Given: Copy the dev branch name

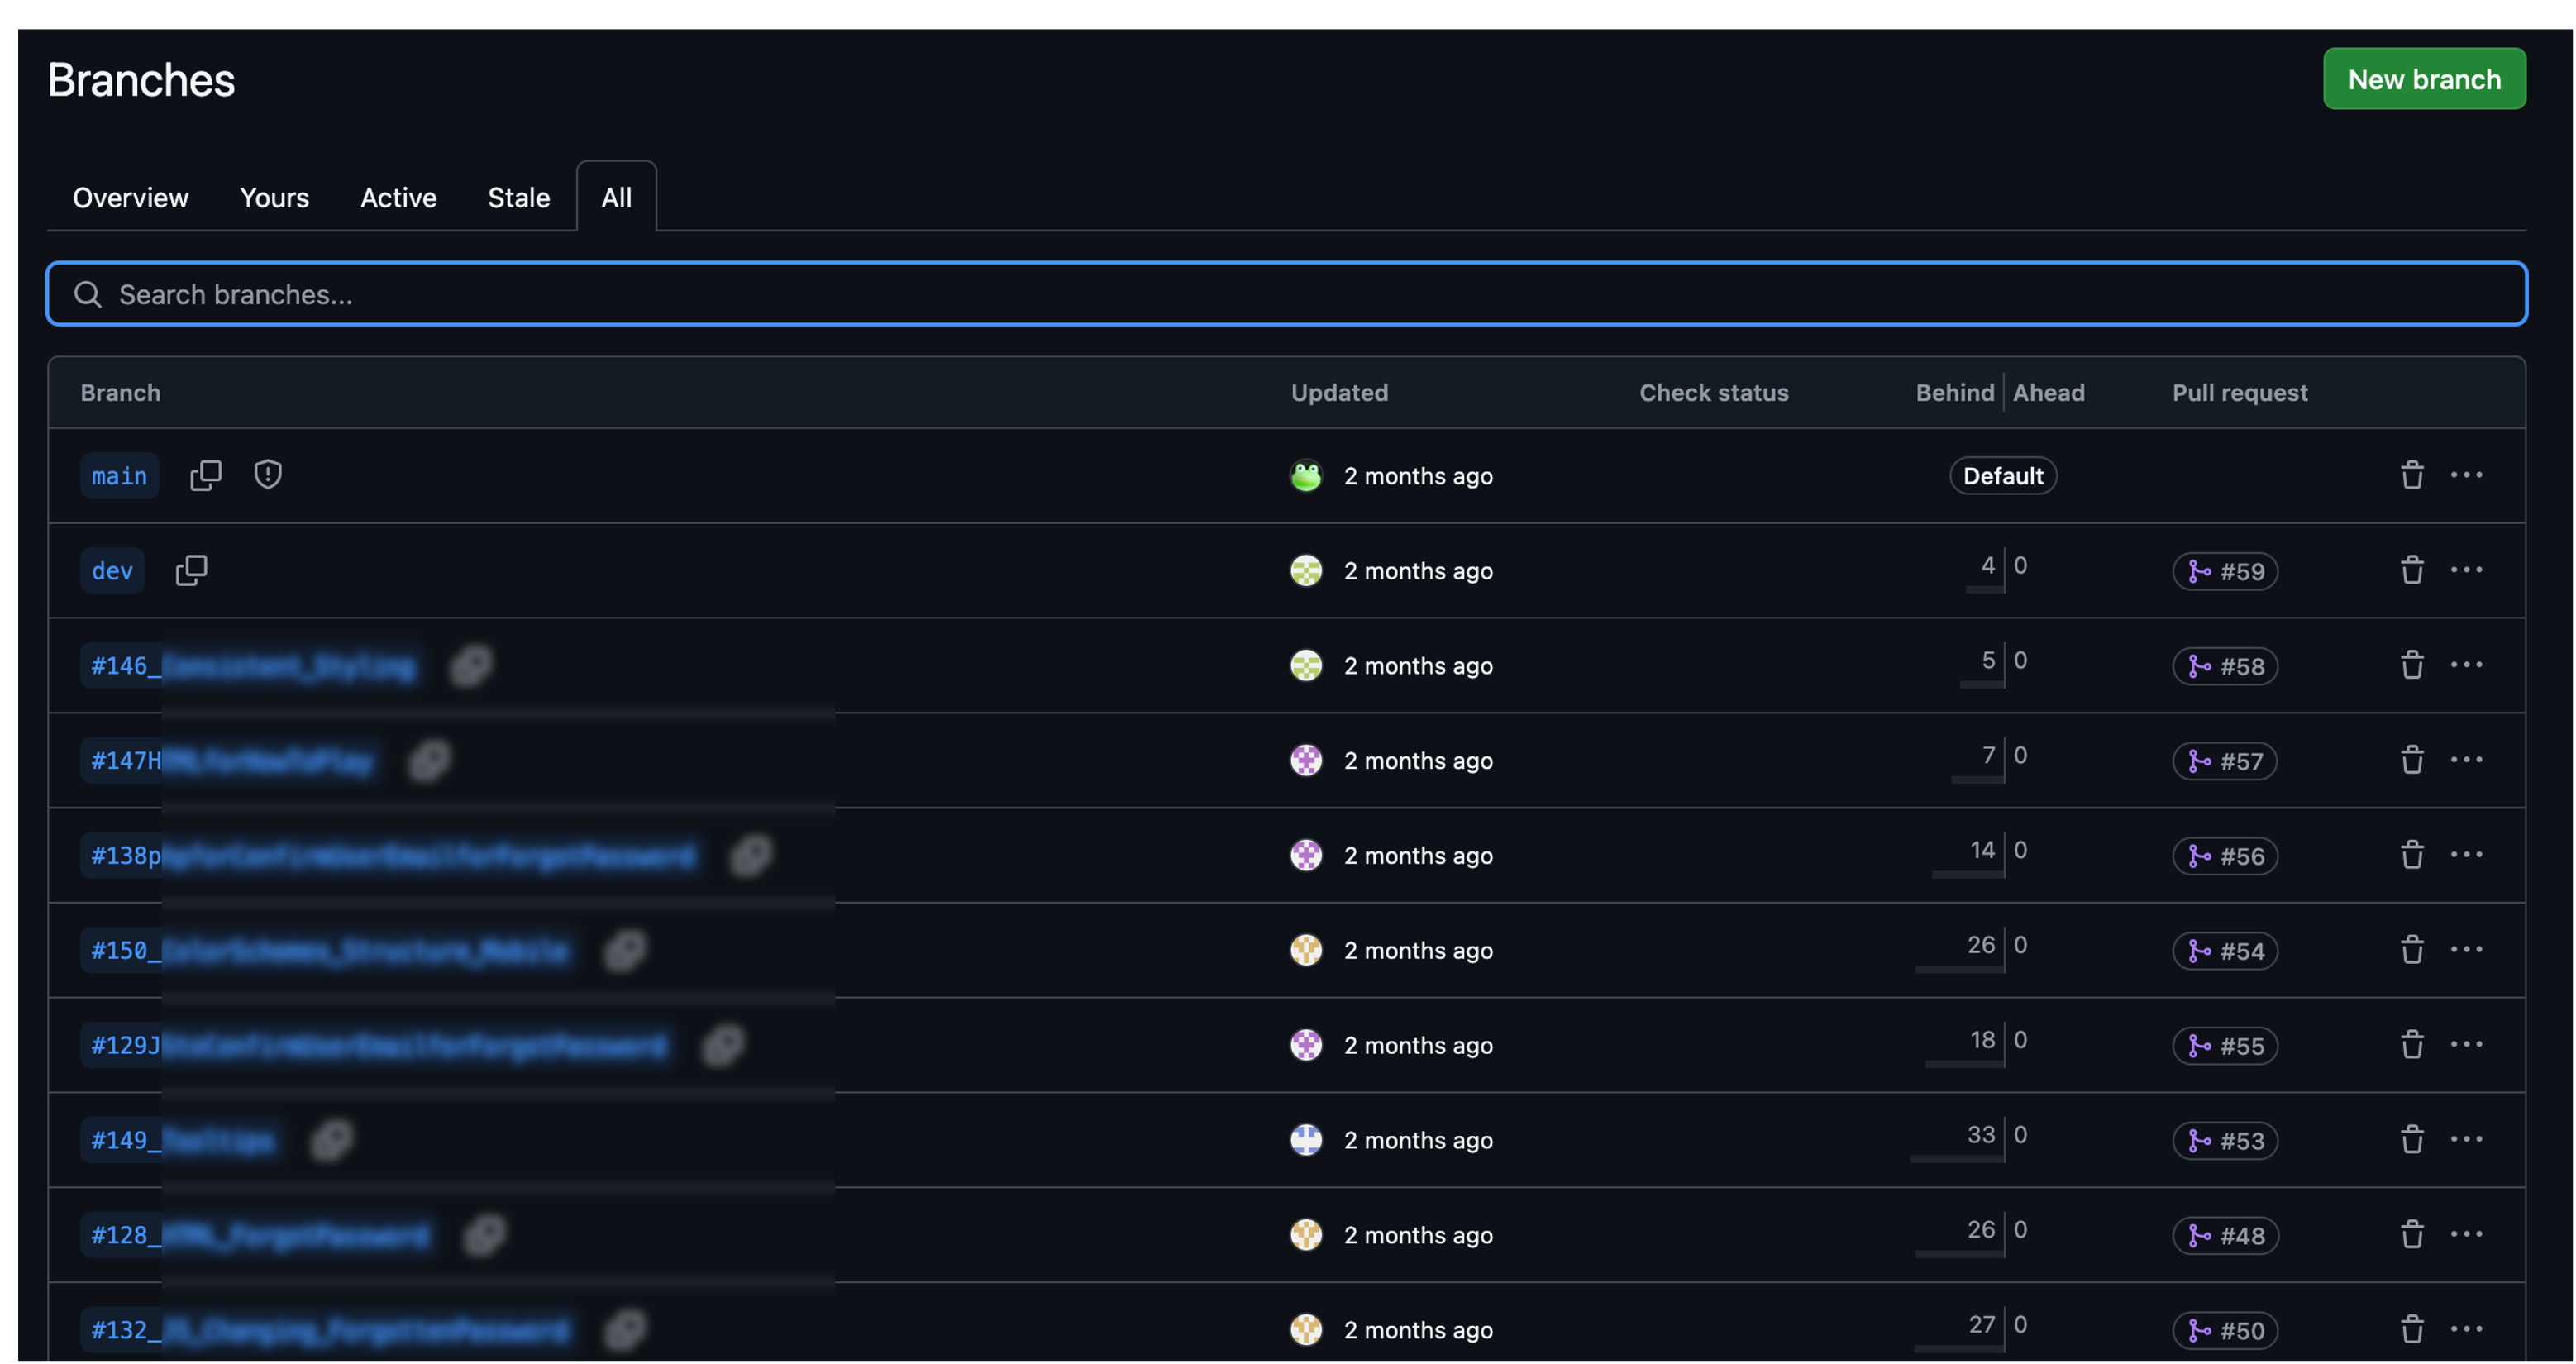Looking at the screenshot, I should point(191,570).
